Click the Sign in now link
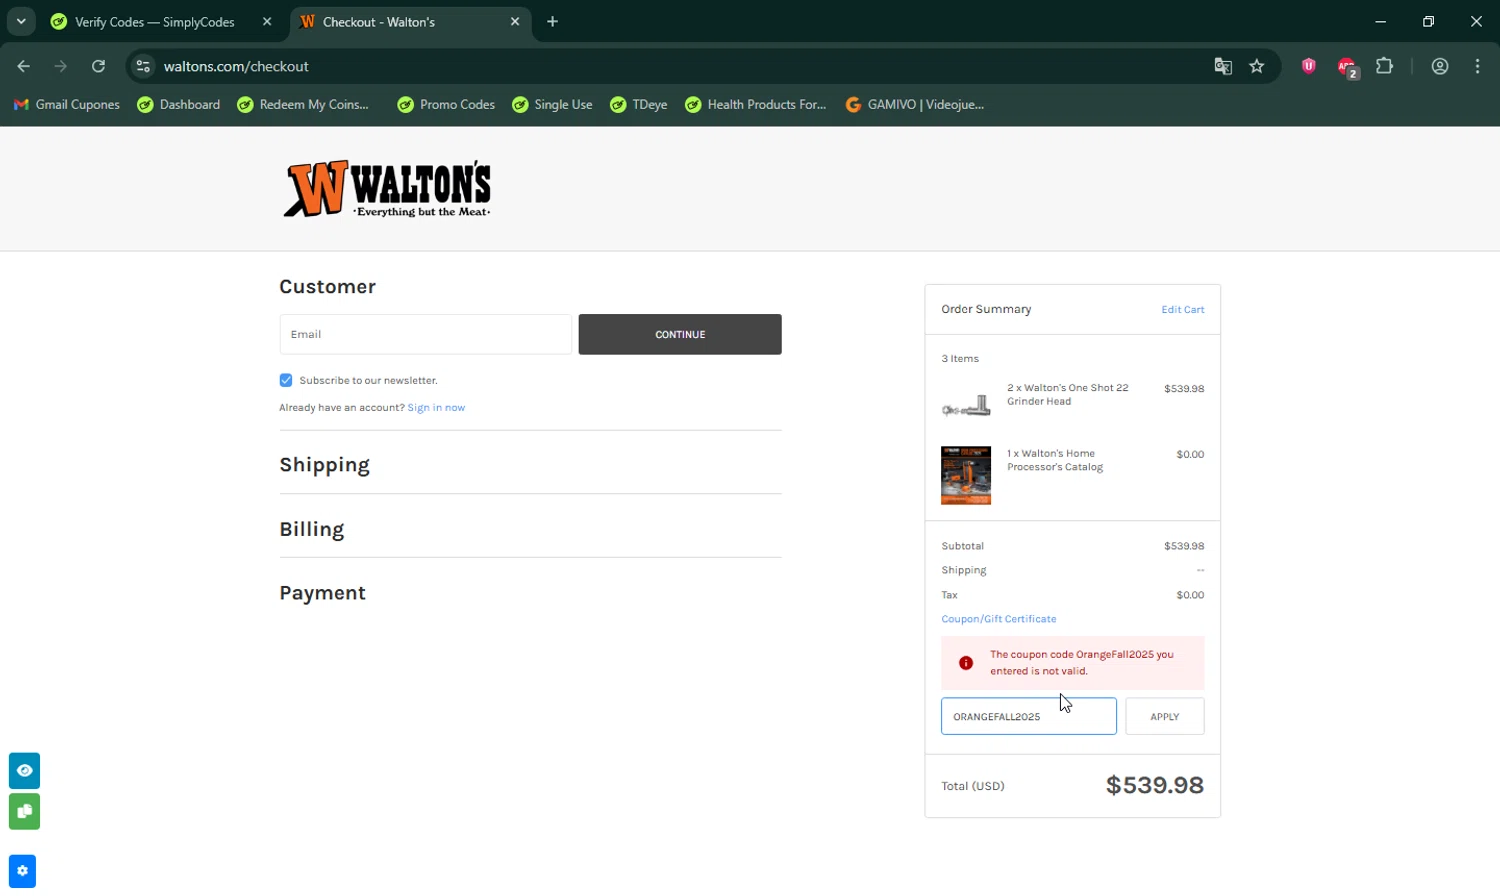Screen dimensions: 1500x896 (436, 407)
